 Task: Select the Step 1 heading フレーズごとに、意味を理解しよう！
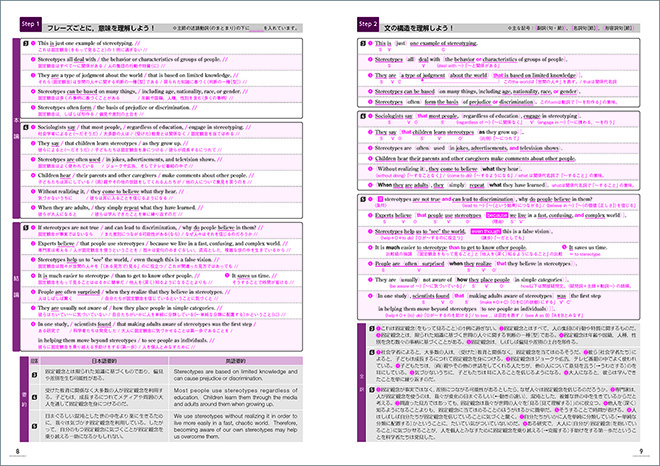(101, 28)
